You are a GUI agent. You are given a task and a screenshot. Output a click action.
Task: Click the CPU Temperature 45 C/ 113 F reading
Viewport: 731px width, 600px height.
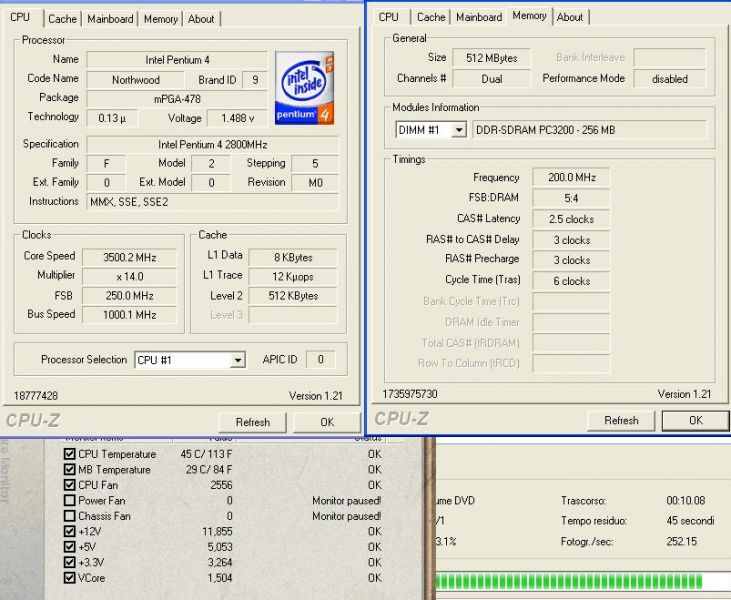(x=206, y=454)
